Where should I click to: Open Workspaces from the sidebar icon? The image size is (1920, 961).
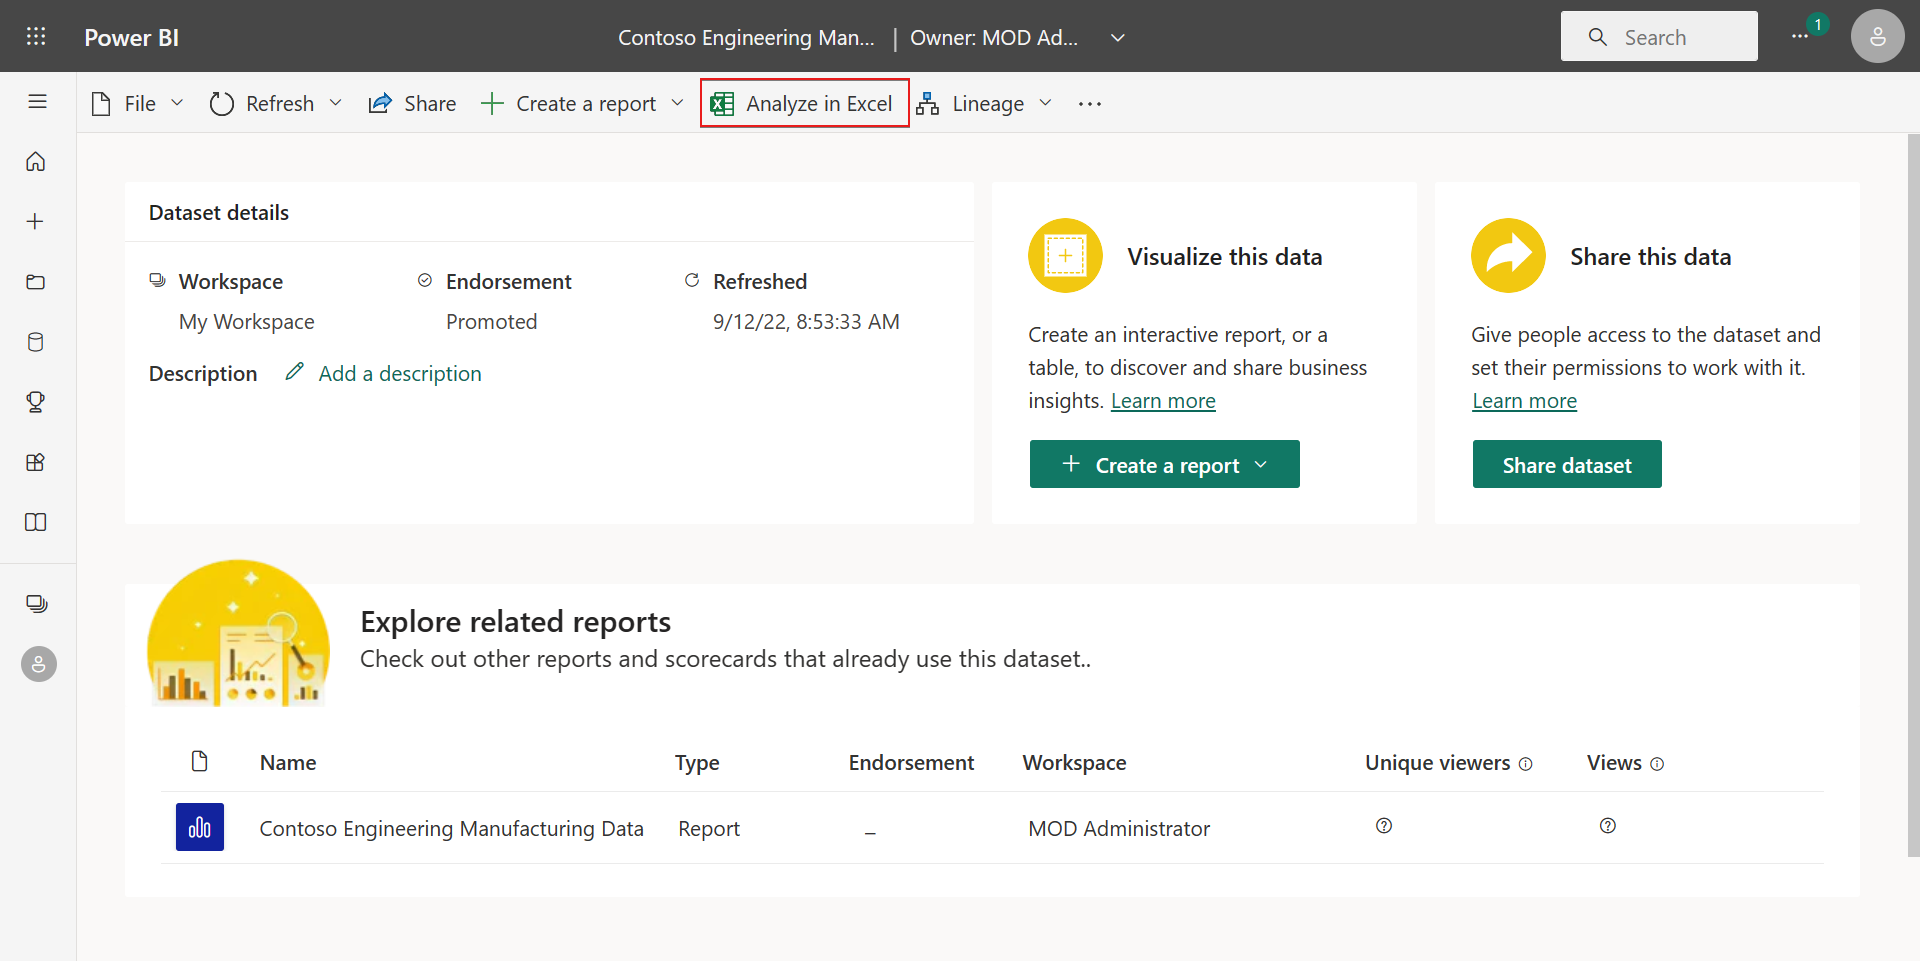click(36, 603)
